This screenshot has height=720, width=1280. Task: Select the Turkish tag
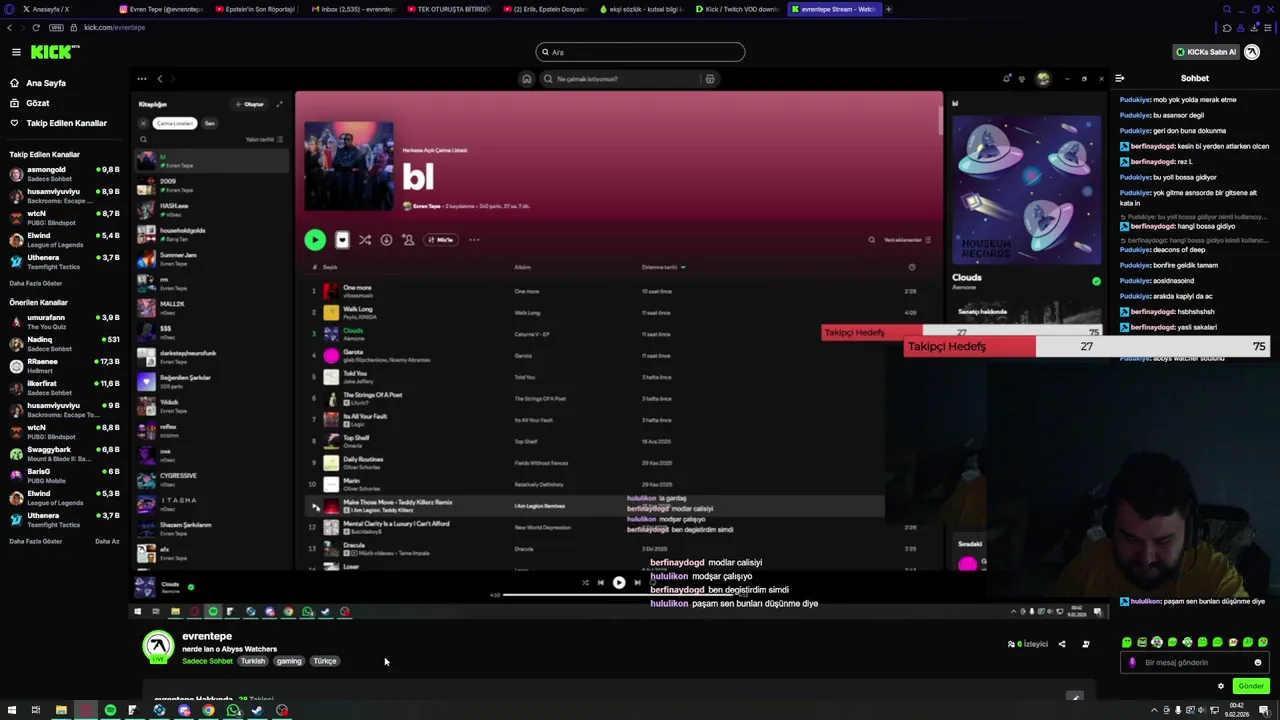tap(253, 661)
